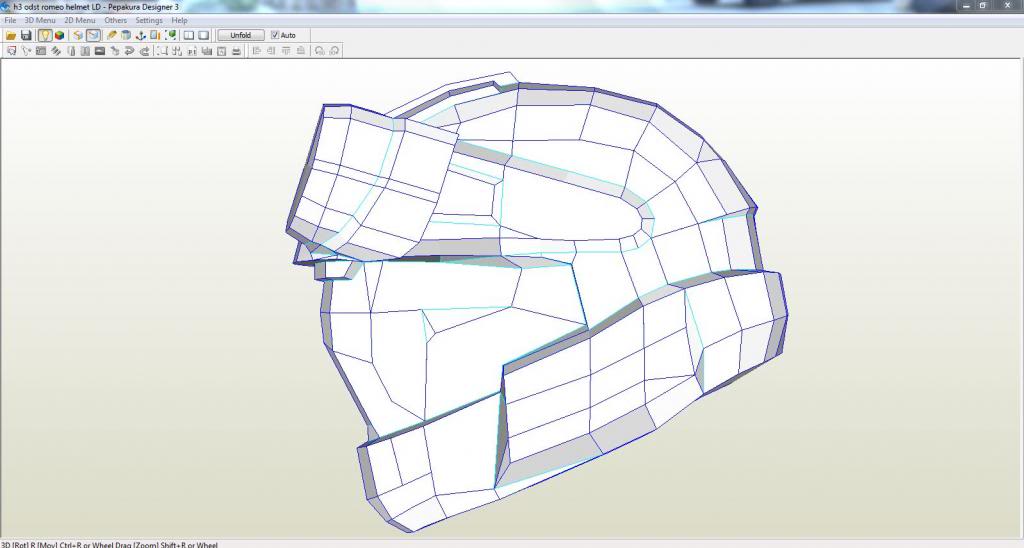The image size is (1024, 548).
Task: Click the third icon in lower toolbar row
Action: pos(40,51)
